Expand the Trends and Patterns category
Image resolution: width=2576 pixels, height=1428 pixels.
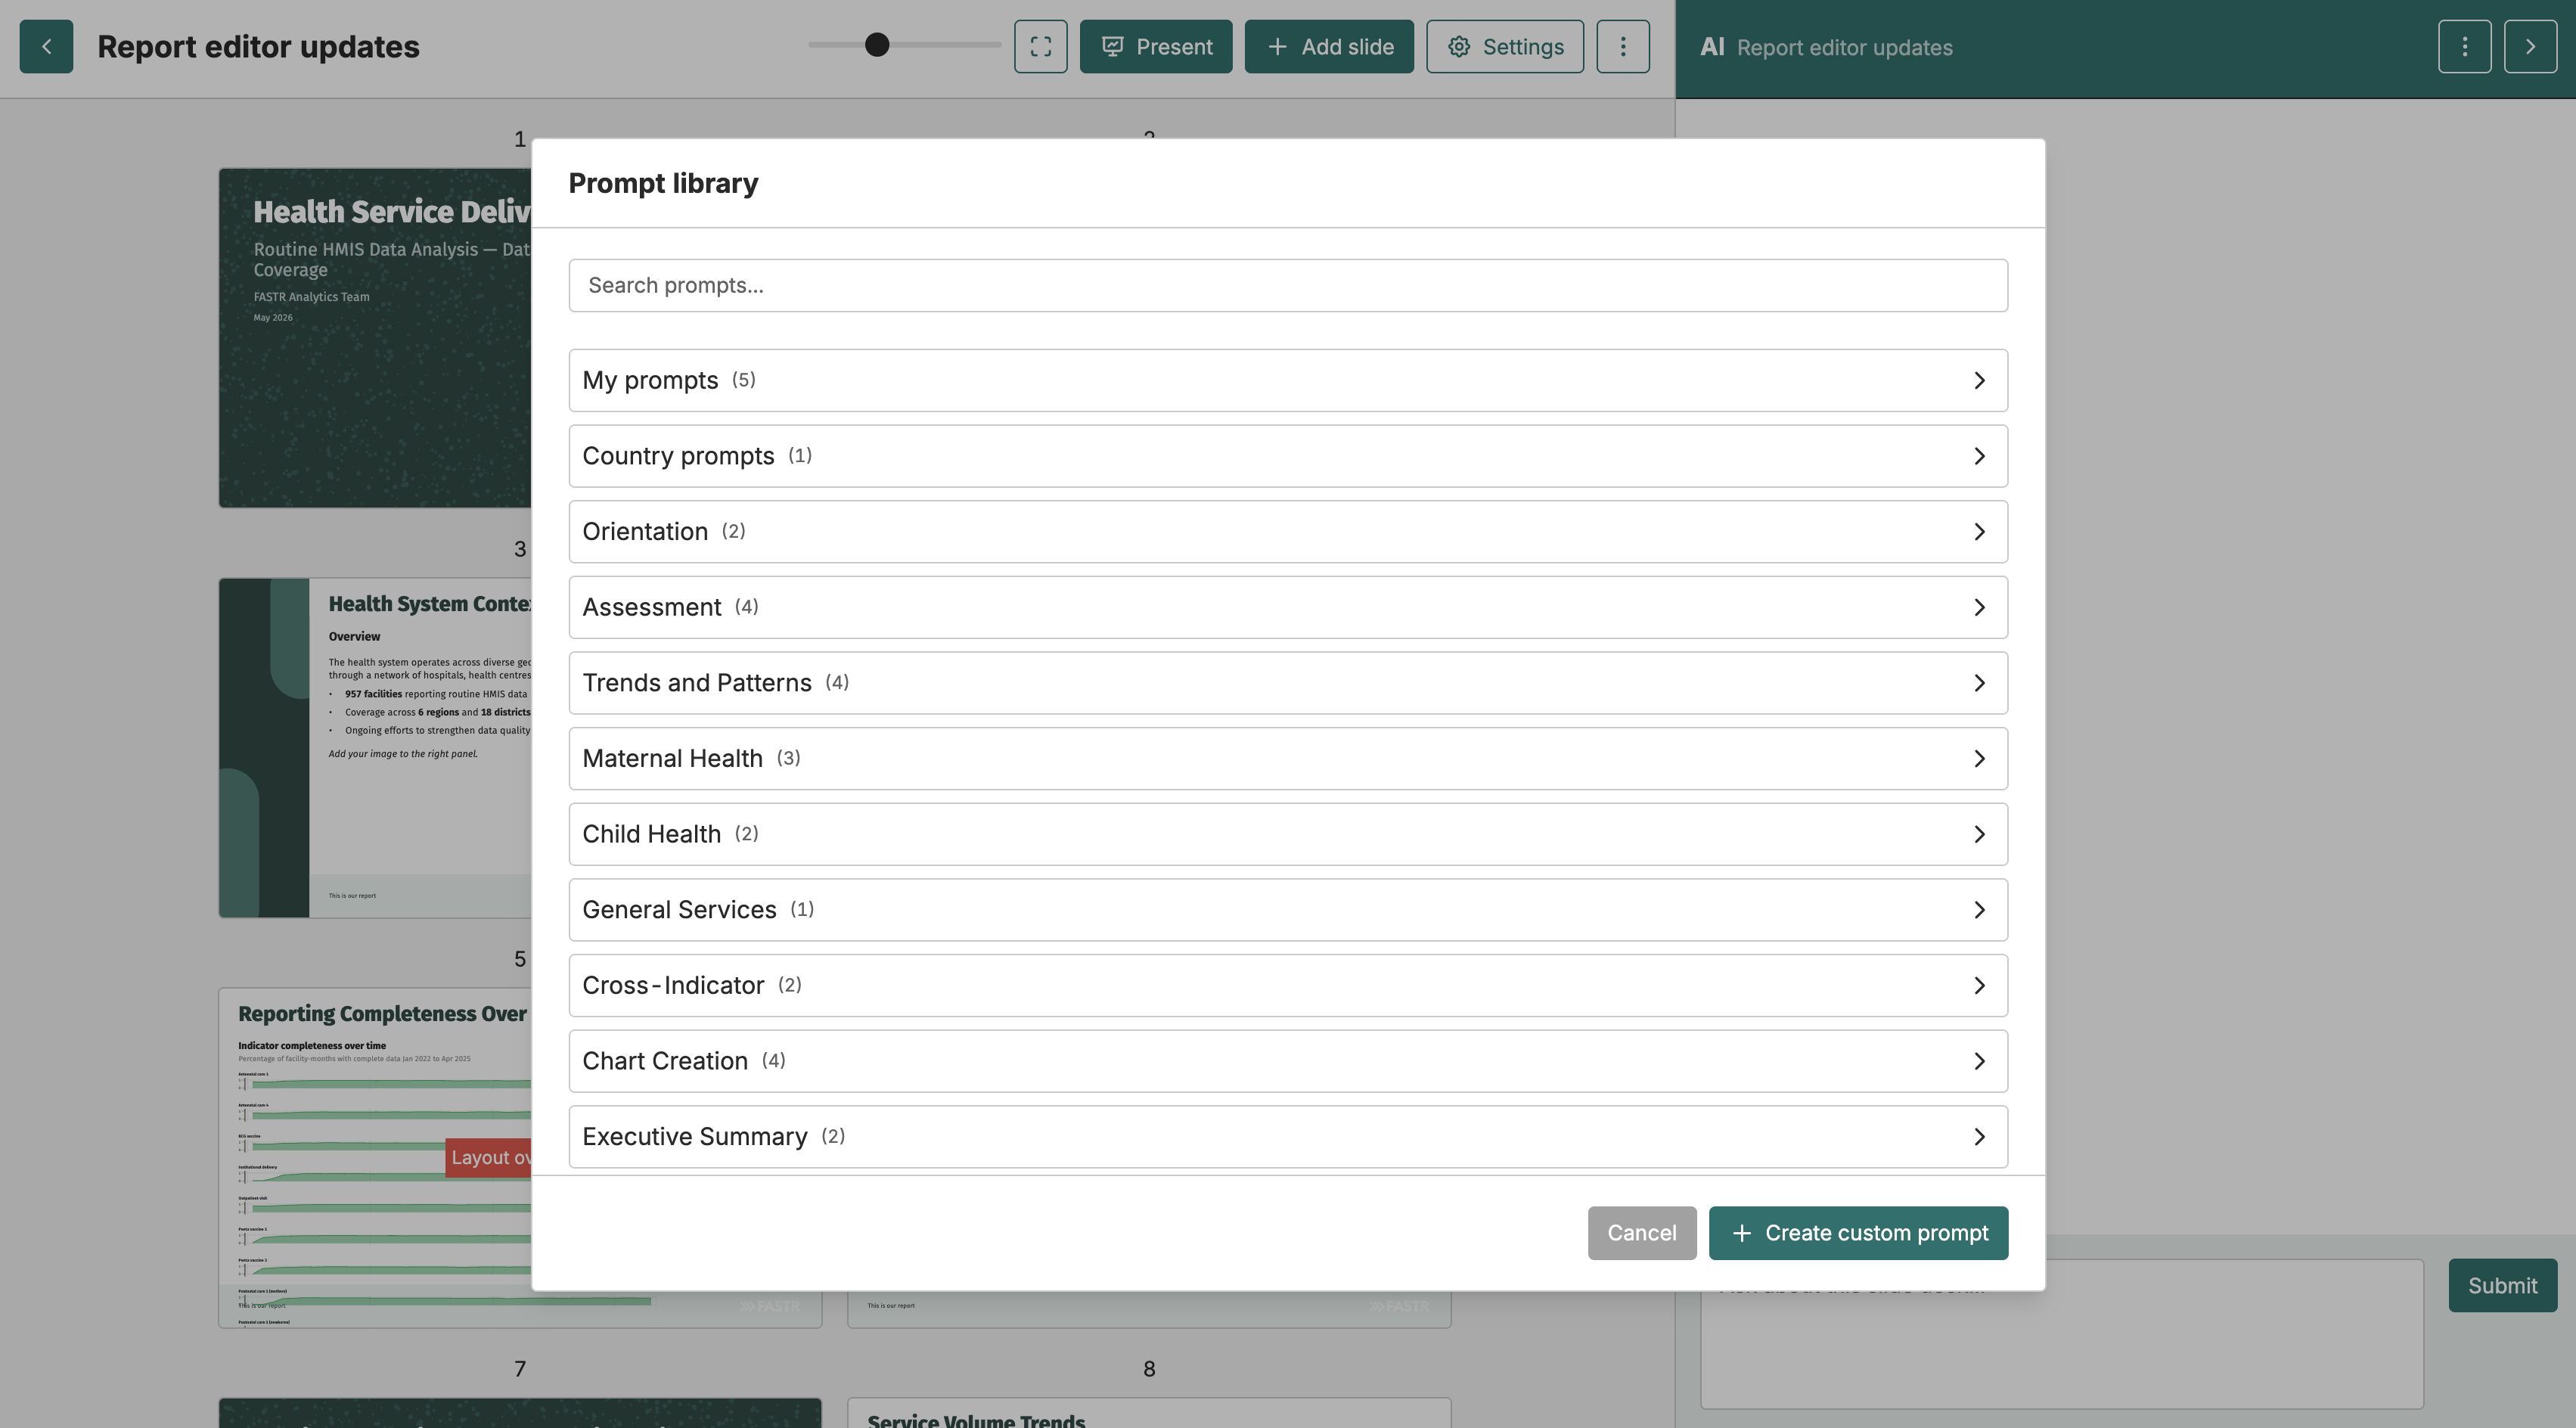coord(1288,683)
